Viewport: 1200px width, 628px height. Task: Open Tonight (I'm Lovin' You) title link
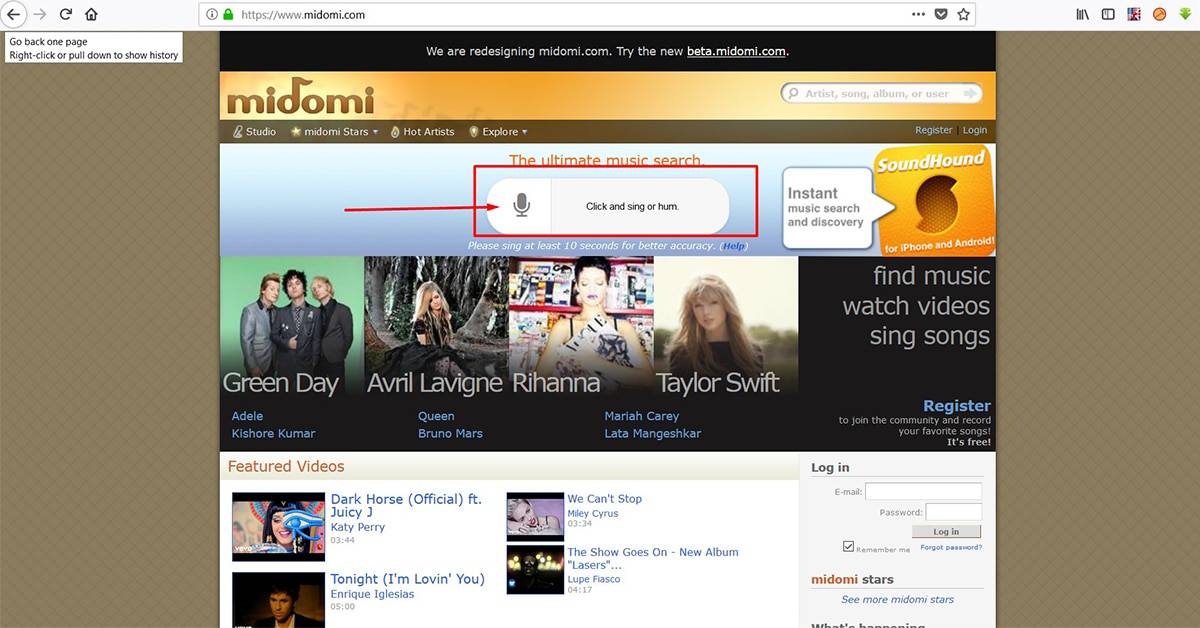[x=407, y=579]
